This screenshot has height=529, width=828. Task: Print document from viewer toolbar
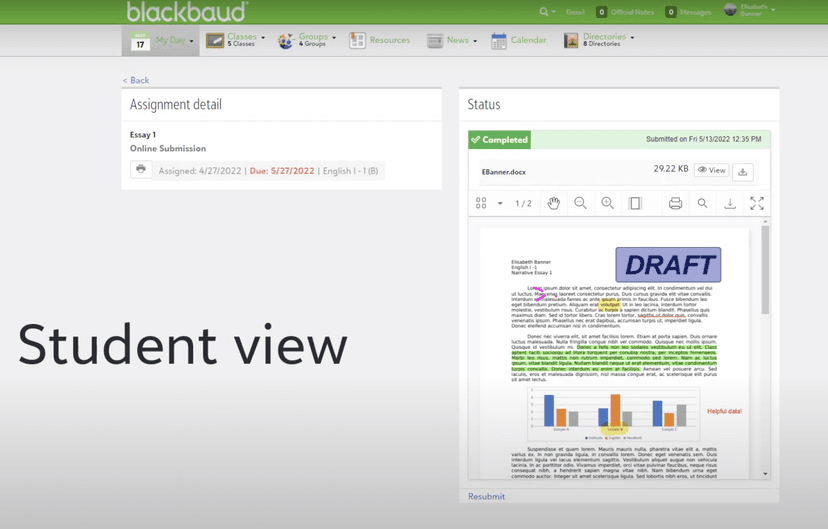pyautogui.click(x=675, y=203)
